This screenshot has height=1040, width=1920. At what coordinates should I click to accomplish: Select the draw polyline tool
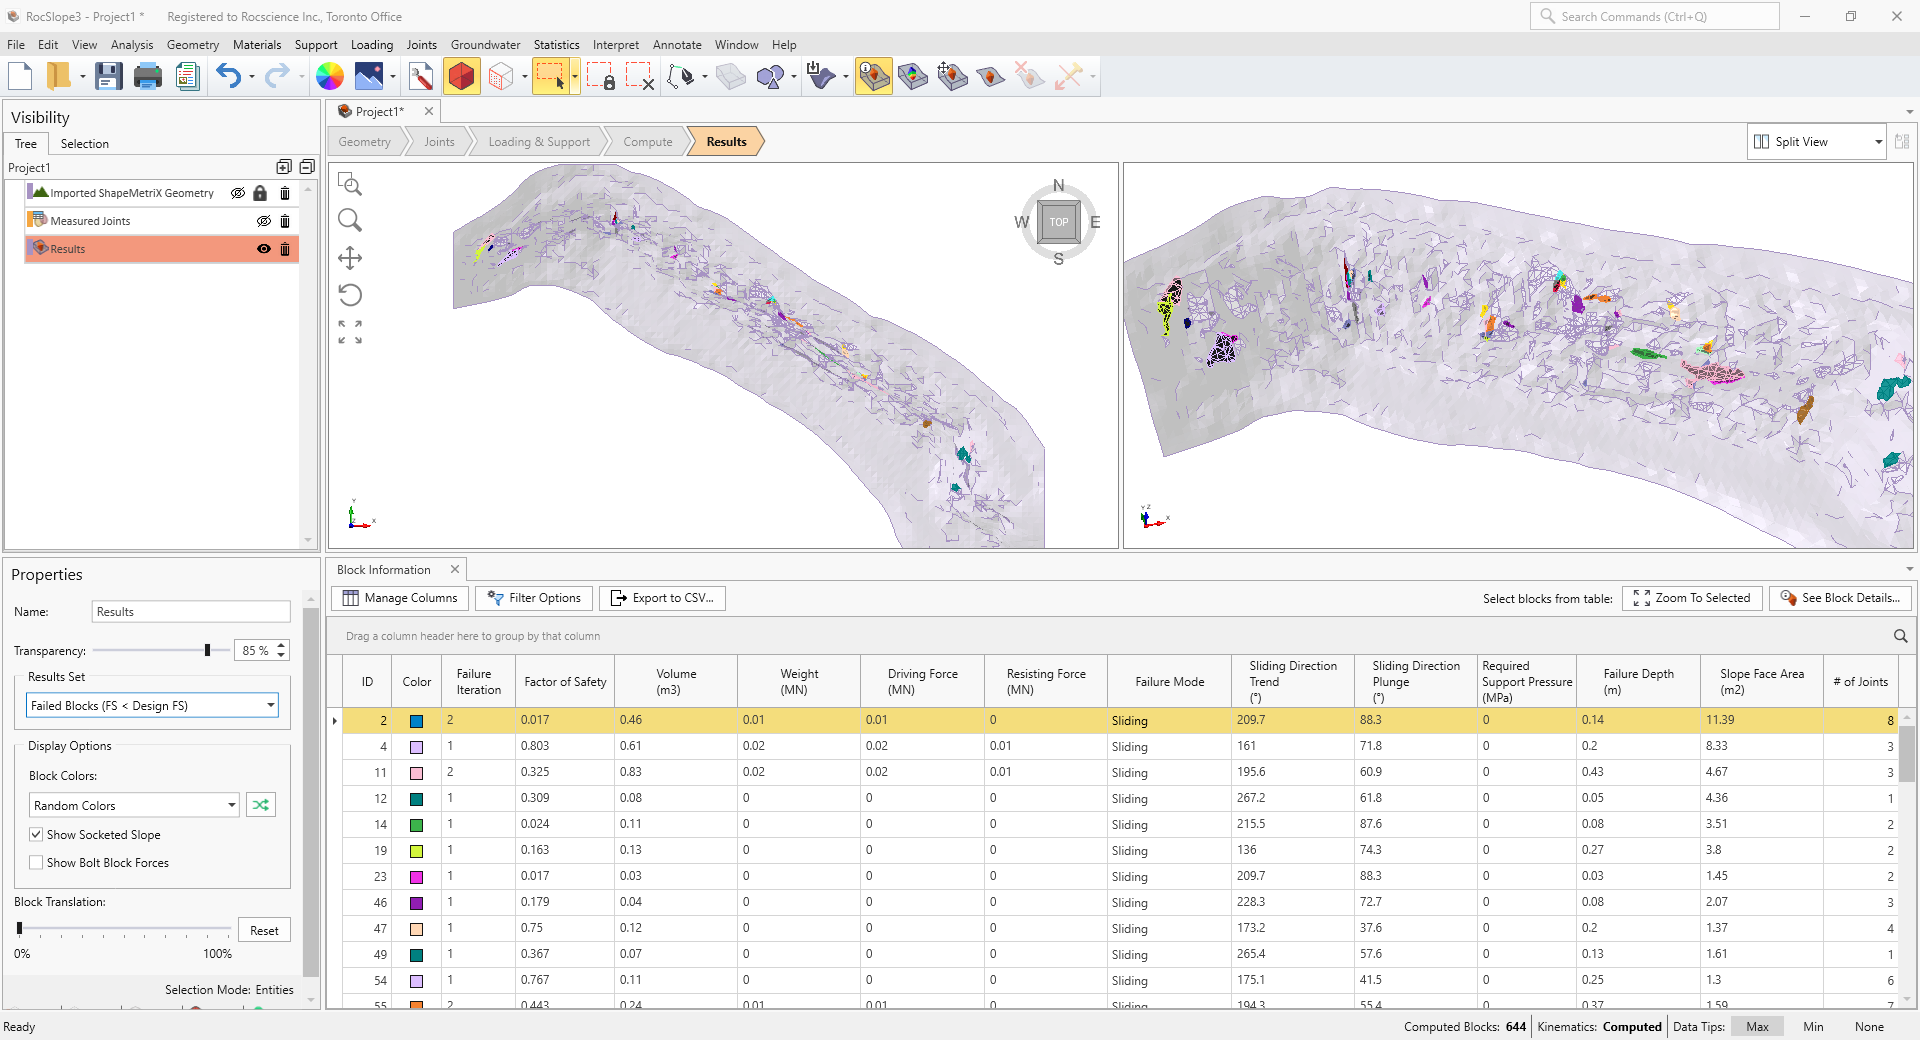coord(681,76)
